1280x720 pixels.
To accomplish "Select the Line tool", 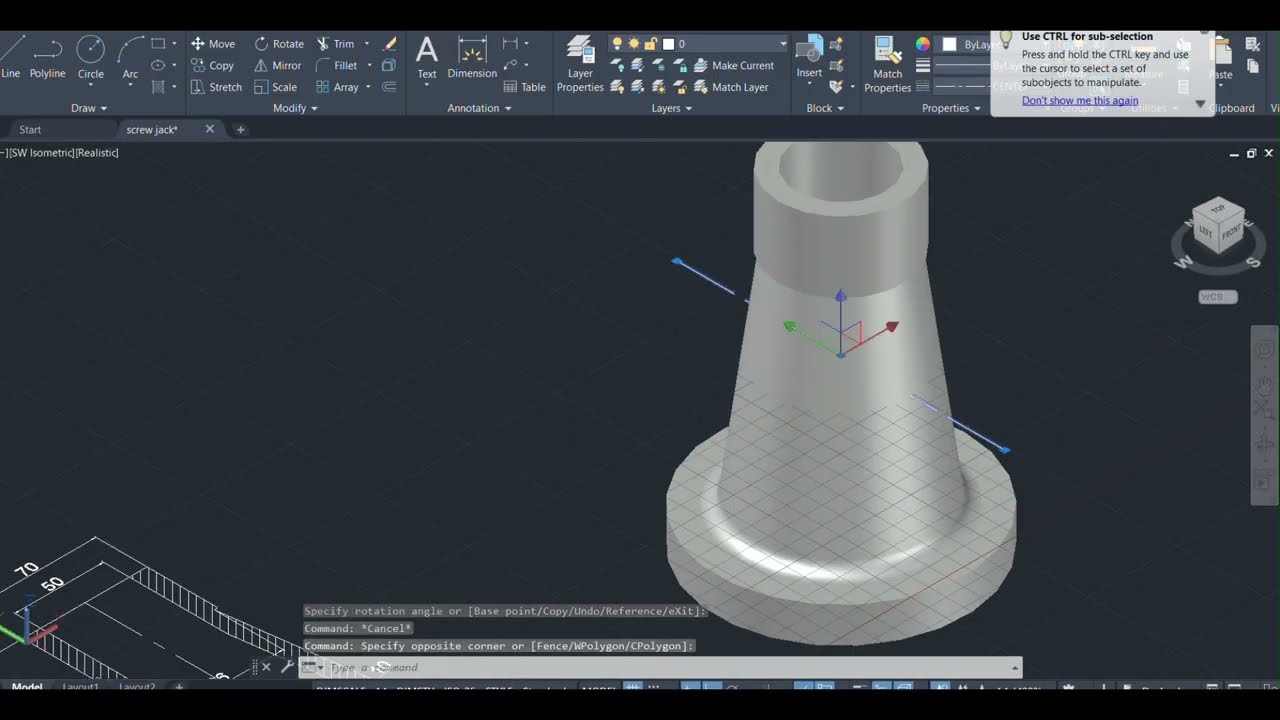I will click(11, 57).
